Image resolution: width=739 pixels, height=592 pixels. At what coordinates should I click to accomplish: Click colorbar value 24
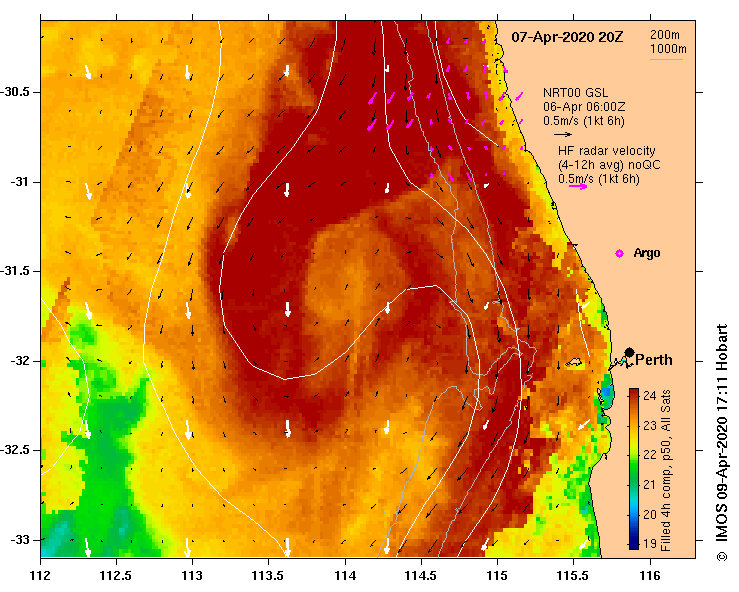[x=649, y=395]
